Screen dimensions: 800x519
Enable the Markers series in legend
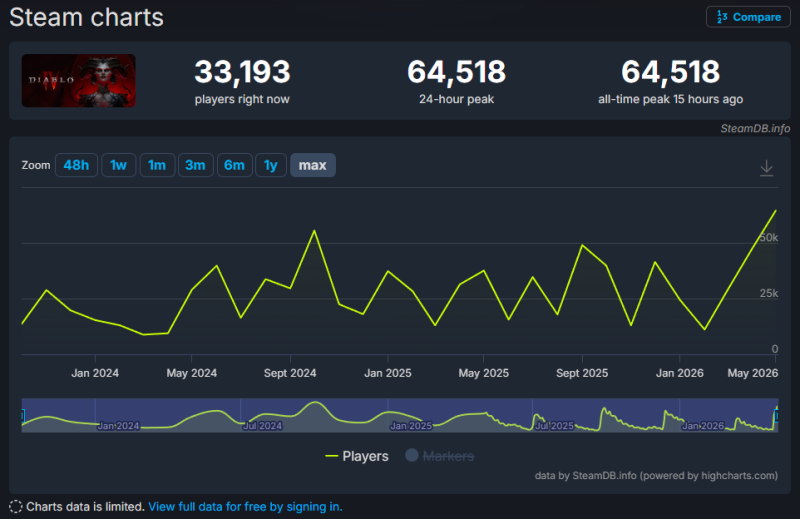(439, 456)
